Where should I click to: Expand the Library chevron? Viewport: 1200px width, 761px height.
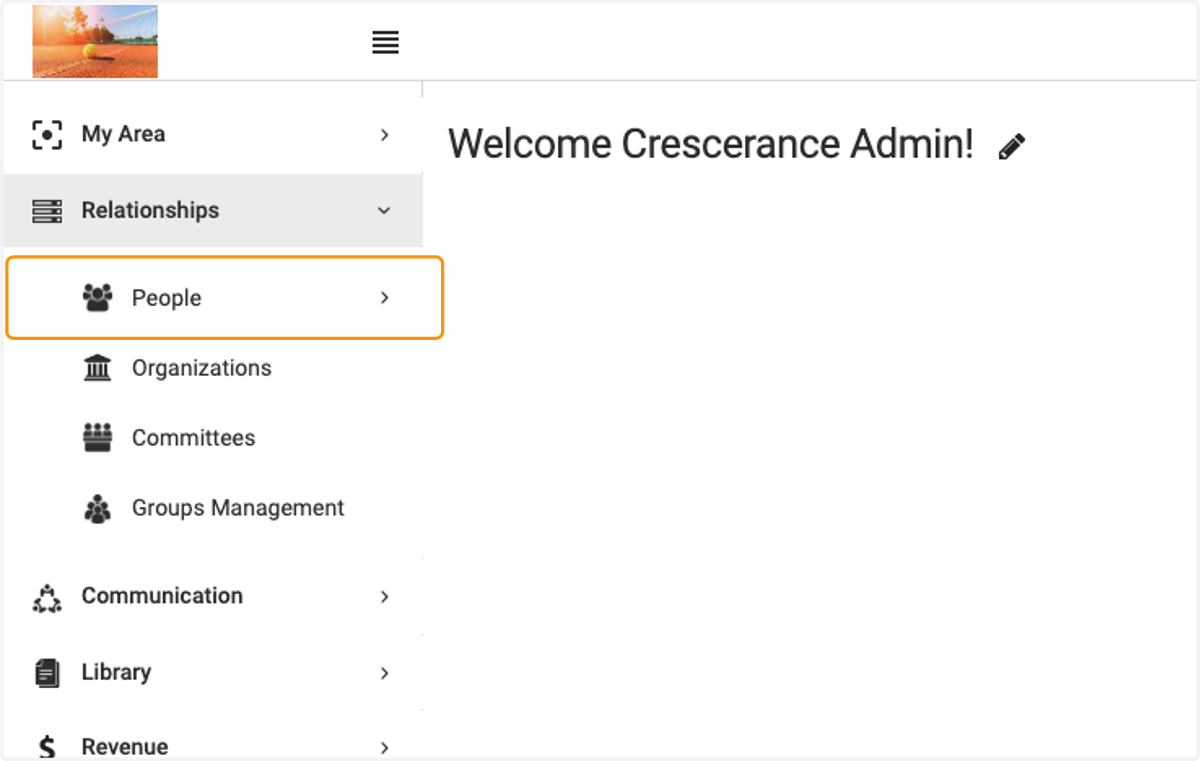[x=385, y=673]
